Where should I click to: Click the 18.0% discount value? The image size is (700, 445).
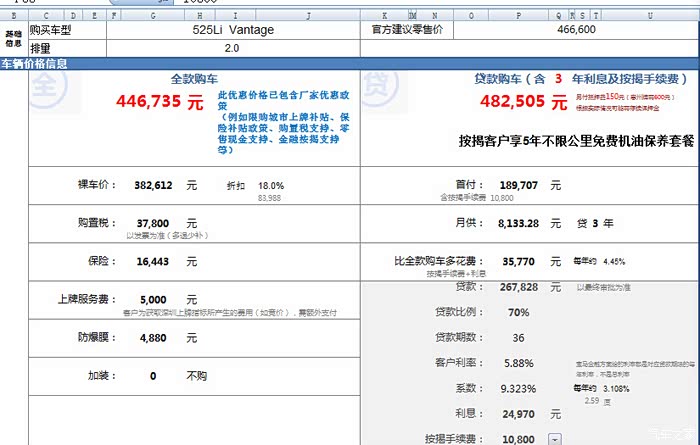tap(271, 186)
